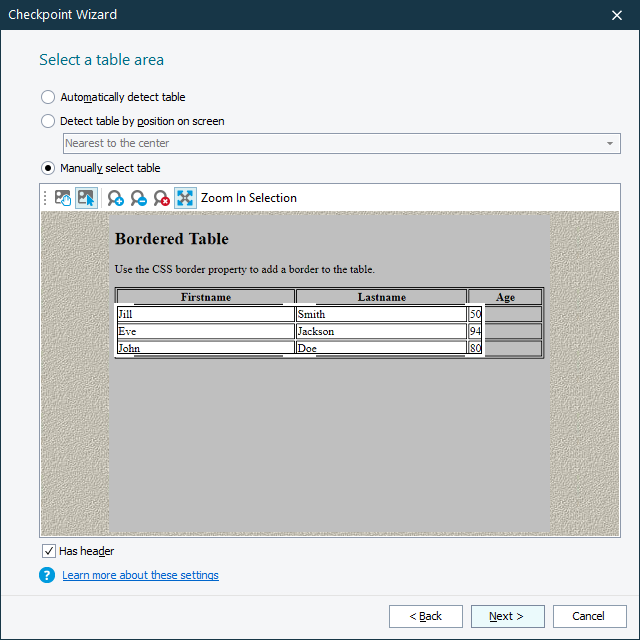Choose Detect table by position on screen
The image size is (640, 640).
(48, 121)
